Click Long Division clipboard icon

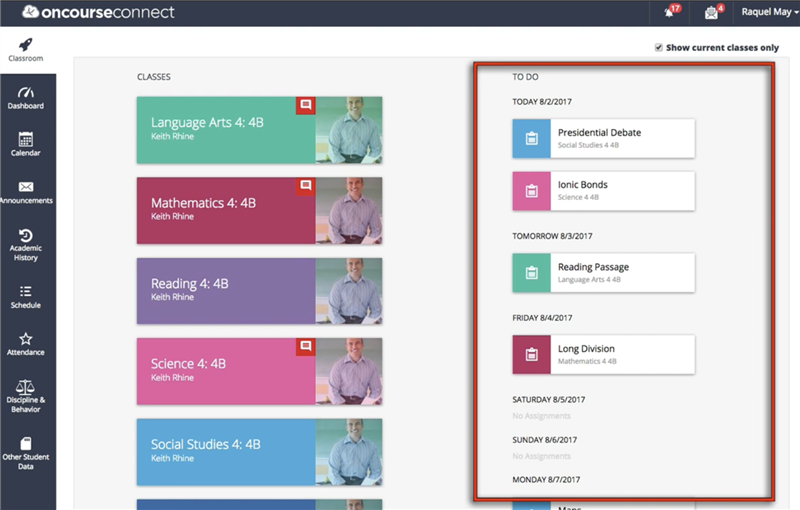click(x=532, y=354)
